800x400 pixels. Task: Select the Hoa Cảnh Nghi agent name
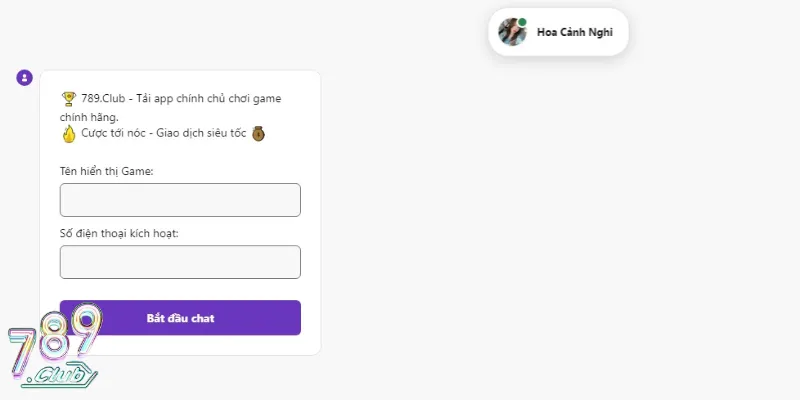point(575,32)
